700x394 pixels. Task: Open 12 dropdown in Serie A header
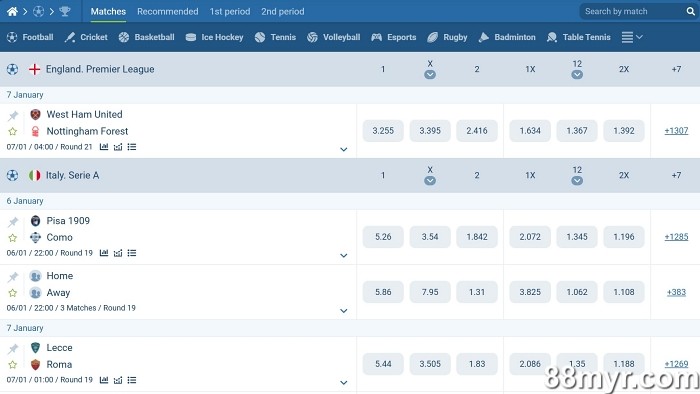pyautogui.click(x=577, y=181)
